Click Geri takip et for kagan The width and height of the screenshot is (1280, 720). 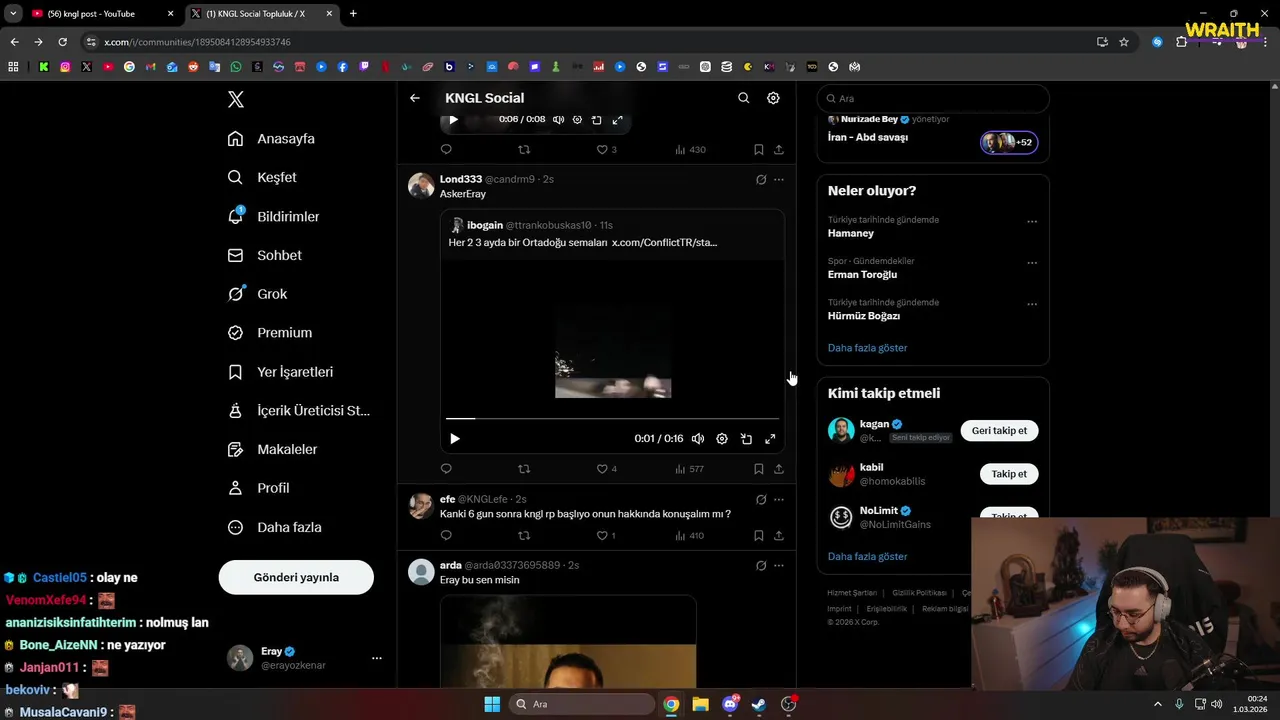(x=999, y=430)
